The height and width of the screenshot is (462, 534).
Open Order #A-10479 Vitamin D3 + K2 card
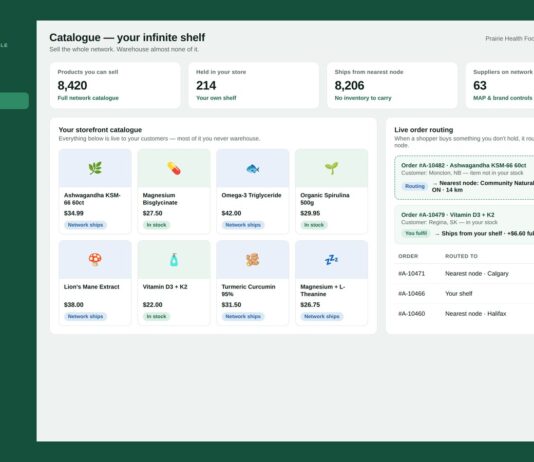tap(464, 224)
